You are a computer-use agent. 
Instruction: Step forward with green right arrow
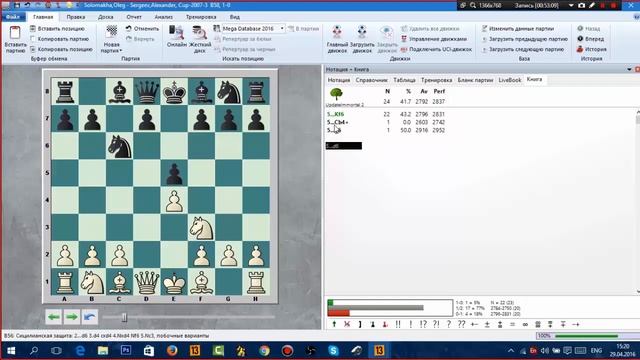coord(71,317)
